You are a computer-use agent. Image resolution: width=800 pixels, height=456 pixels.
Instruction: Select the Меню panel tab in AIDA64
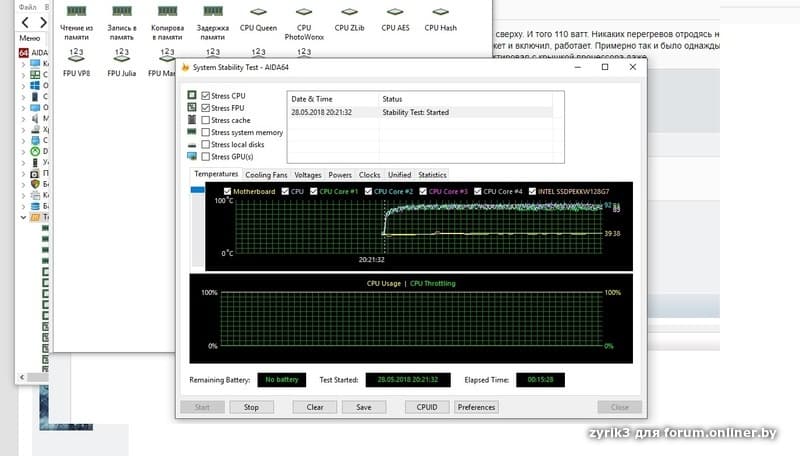(30, 38)
